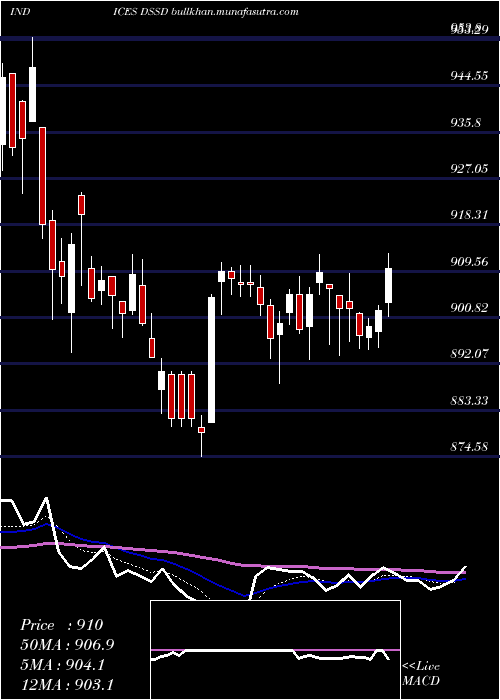This screenshot has width=500, height=700.
Task: Click the IND title text at top left
Action: (20, 12)
